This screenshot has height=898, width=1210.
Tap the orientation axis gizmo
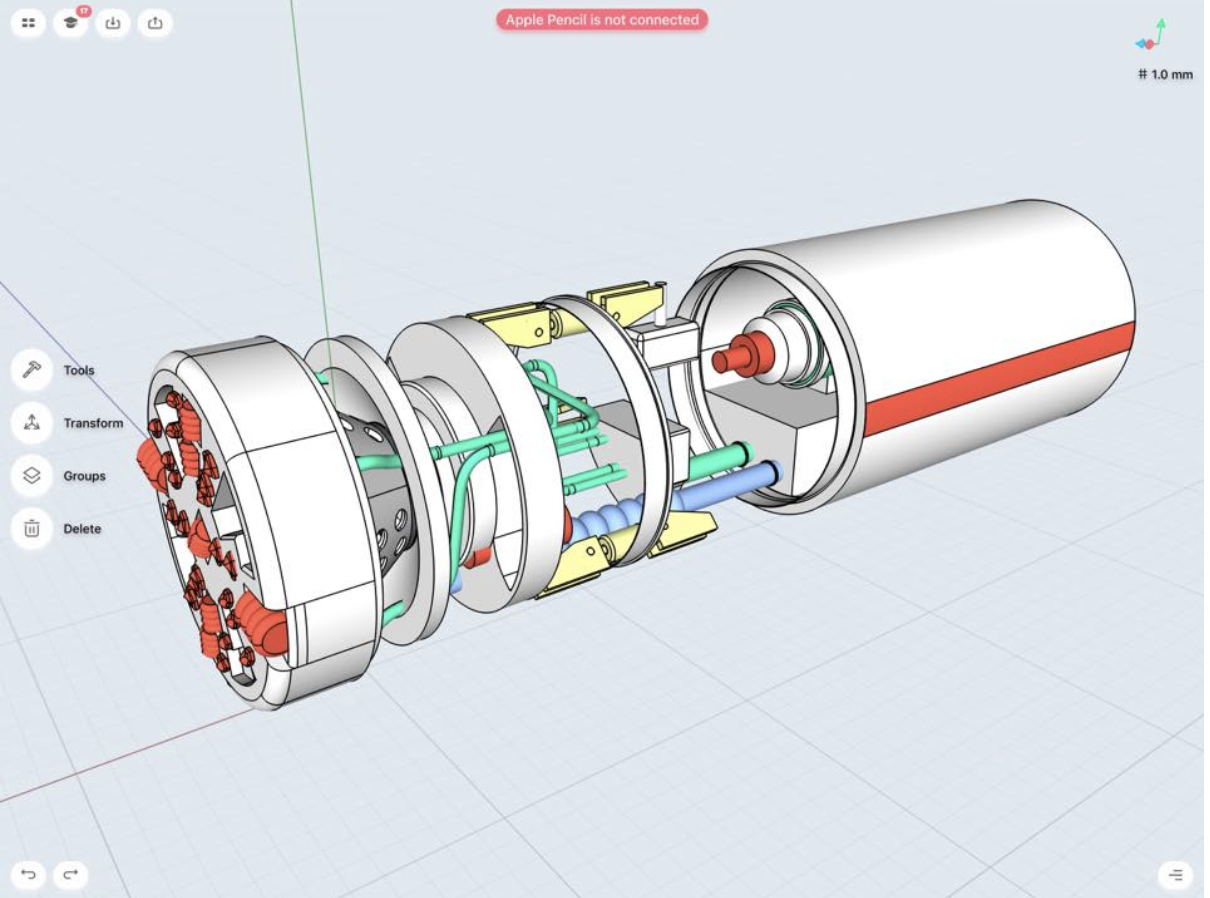click(1153, 34)
